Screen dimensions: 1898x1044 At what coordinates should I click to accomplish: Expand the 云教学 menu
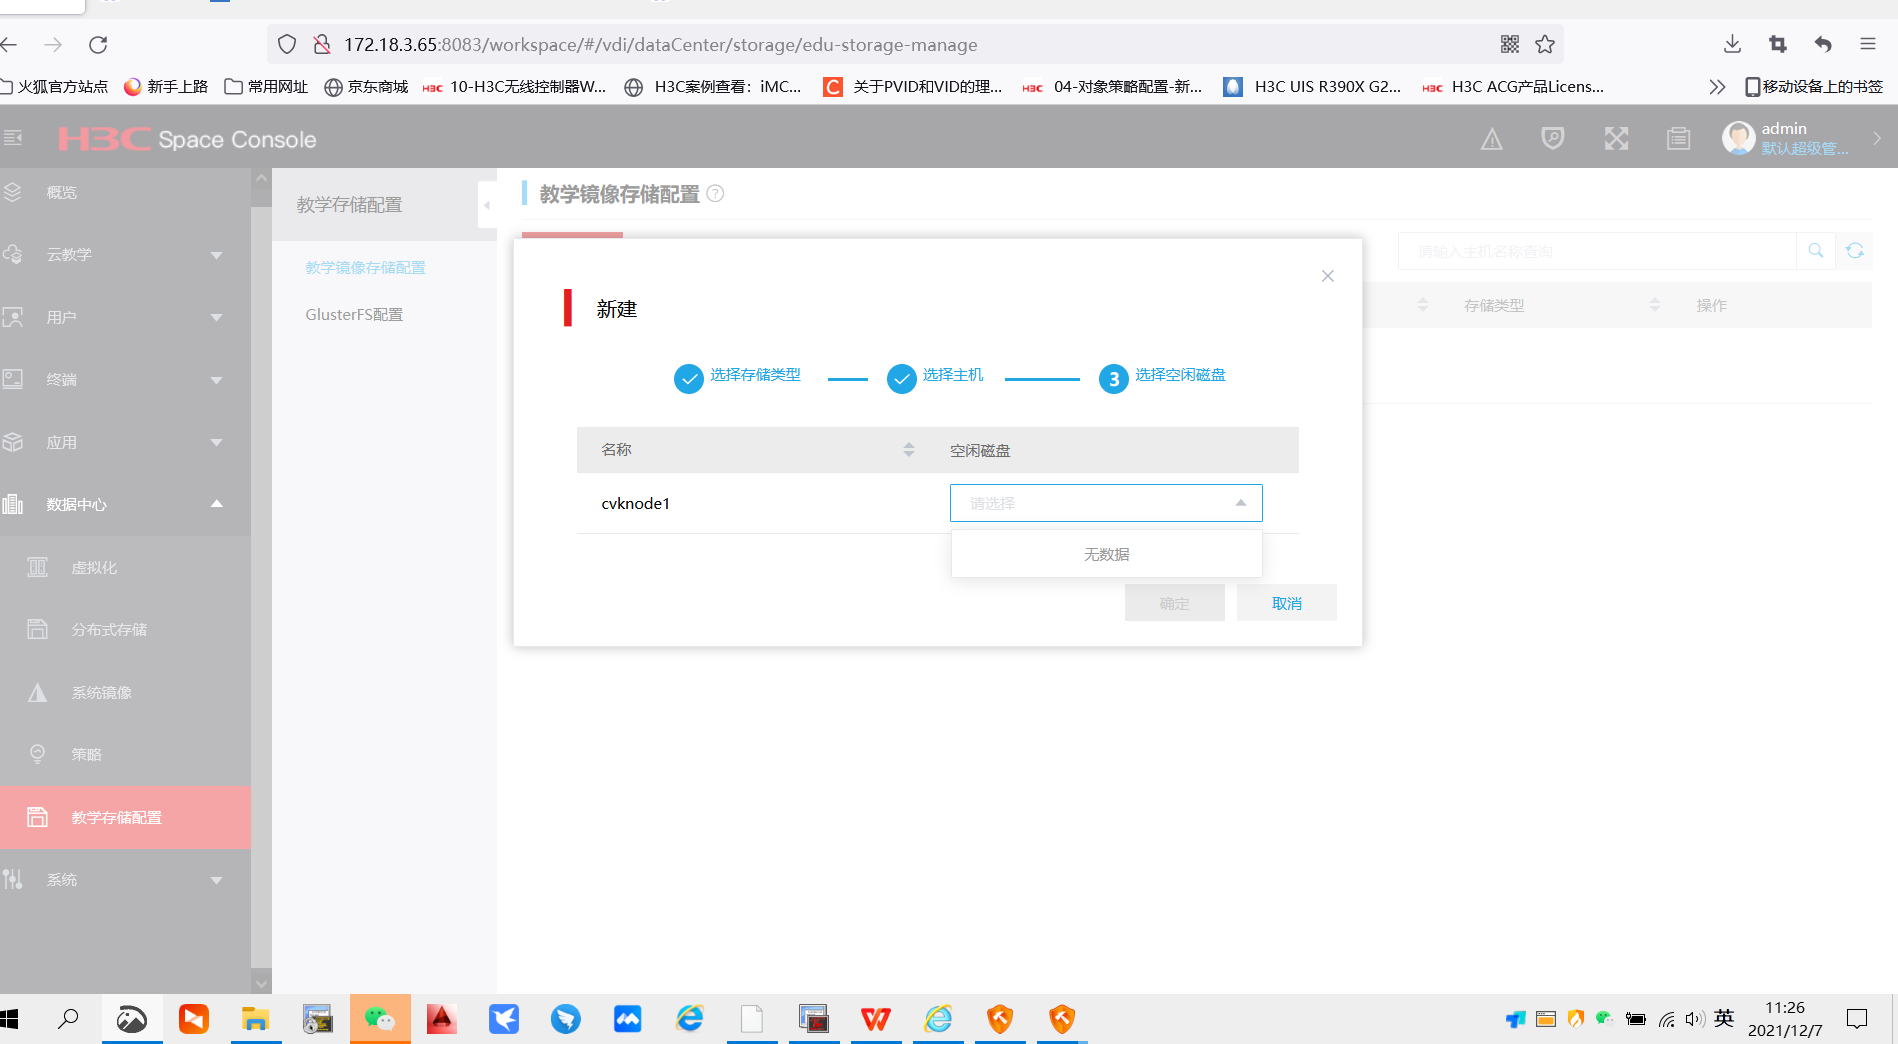click(x=125, y=255)
